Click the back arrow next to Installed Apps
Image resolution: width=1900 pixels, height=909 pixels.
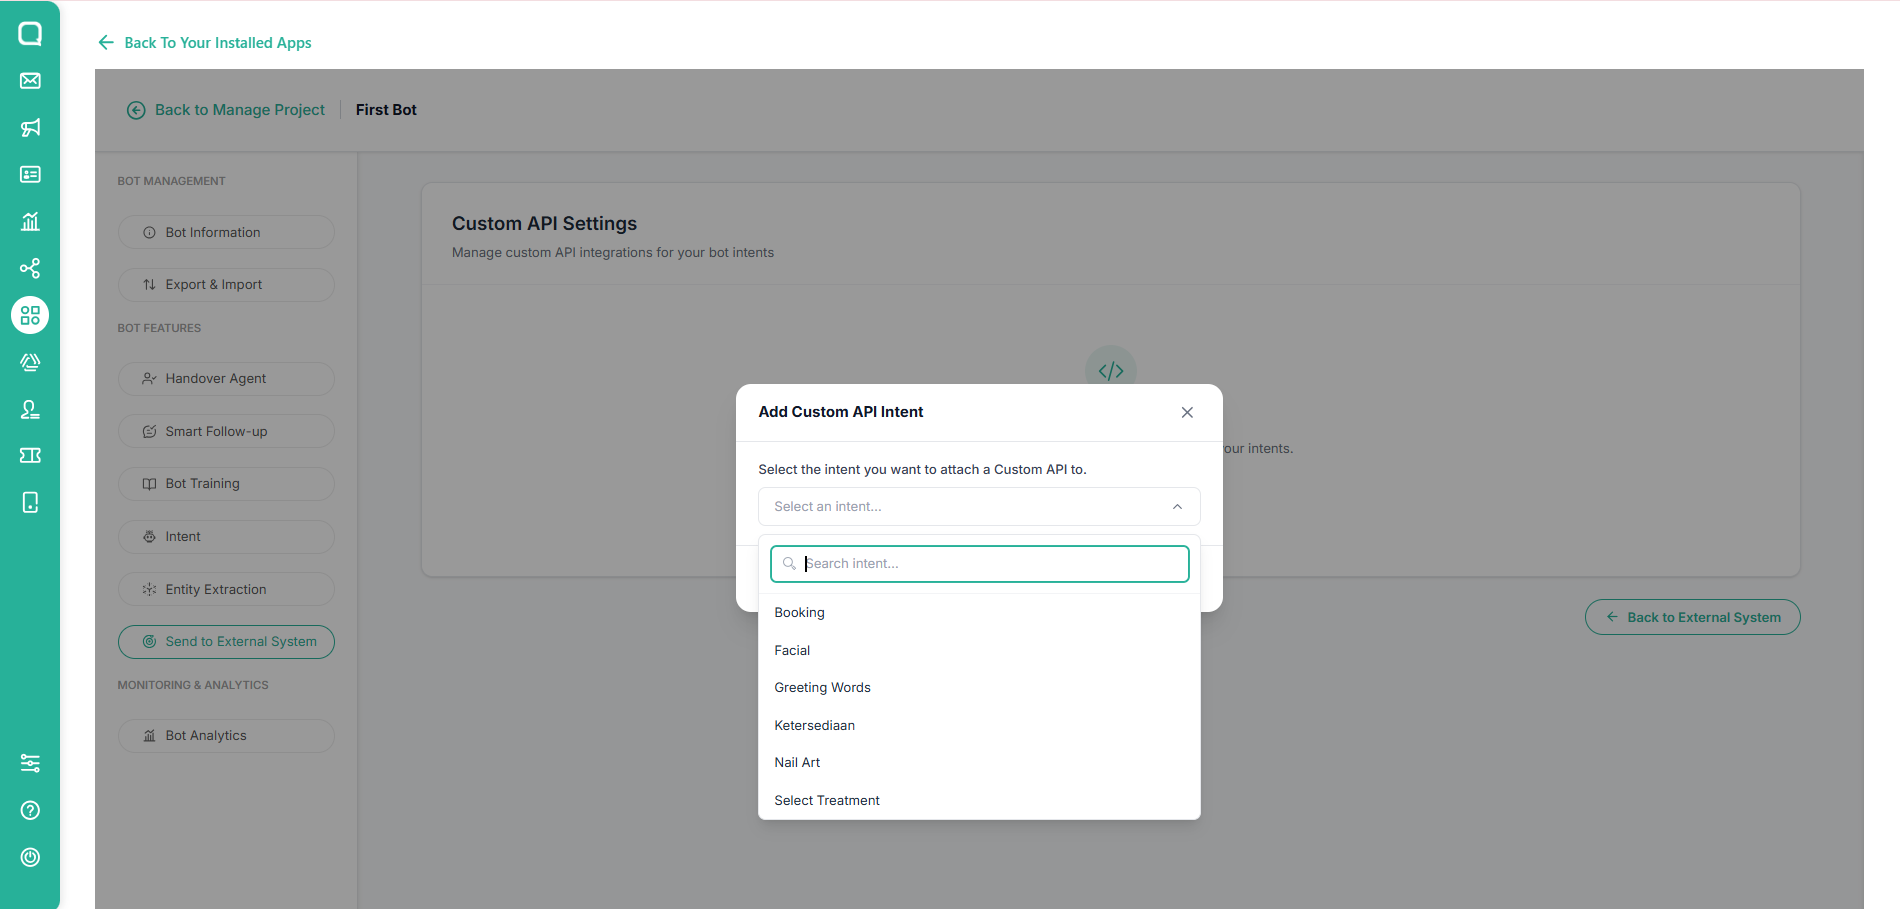(106, 42)
